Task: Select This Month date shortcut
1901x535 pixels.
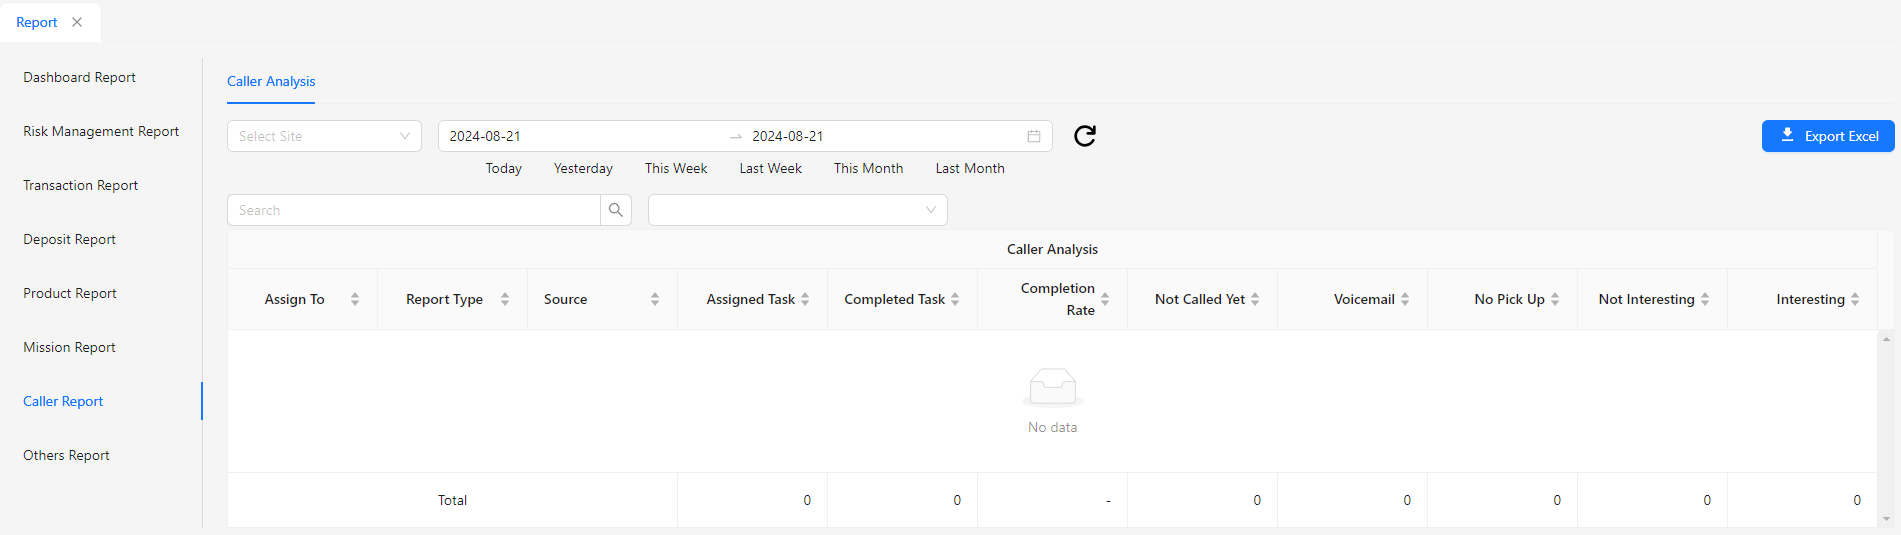Action: [868, 168]
